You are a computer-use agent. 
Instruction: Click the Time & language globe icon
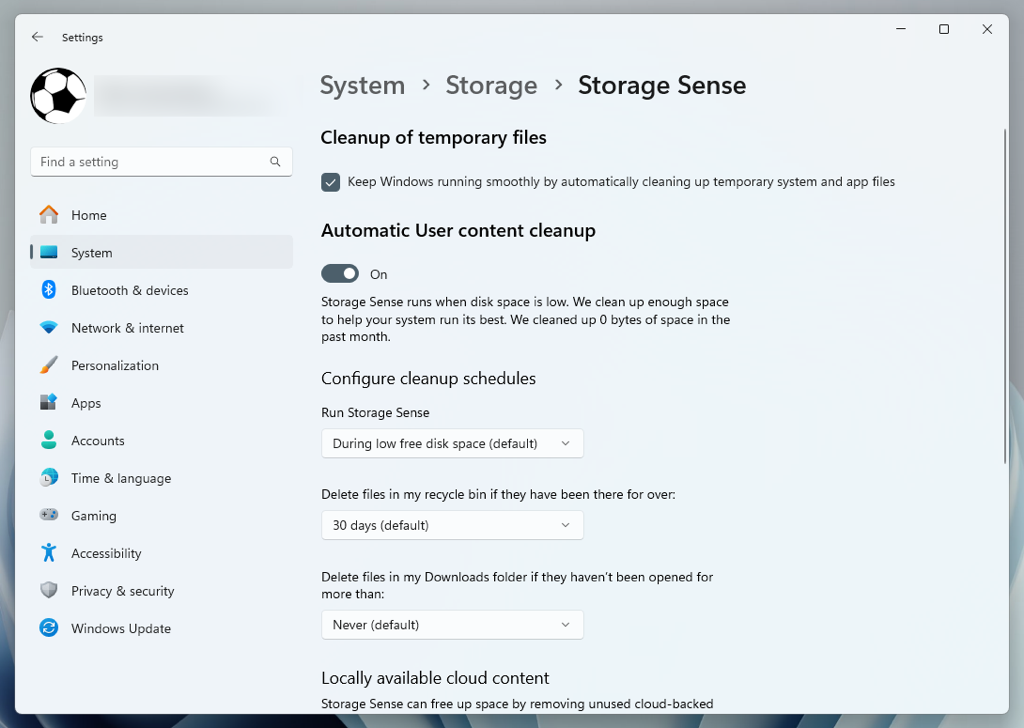(48, 478)
